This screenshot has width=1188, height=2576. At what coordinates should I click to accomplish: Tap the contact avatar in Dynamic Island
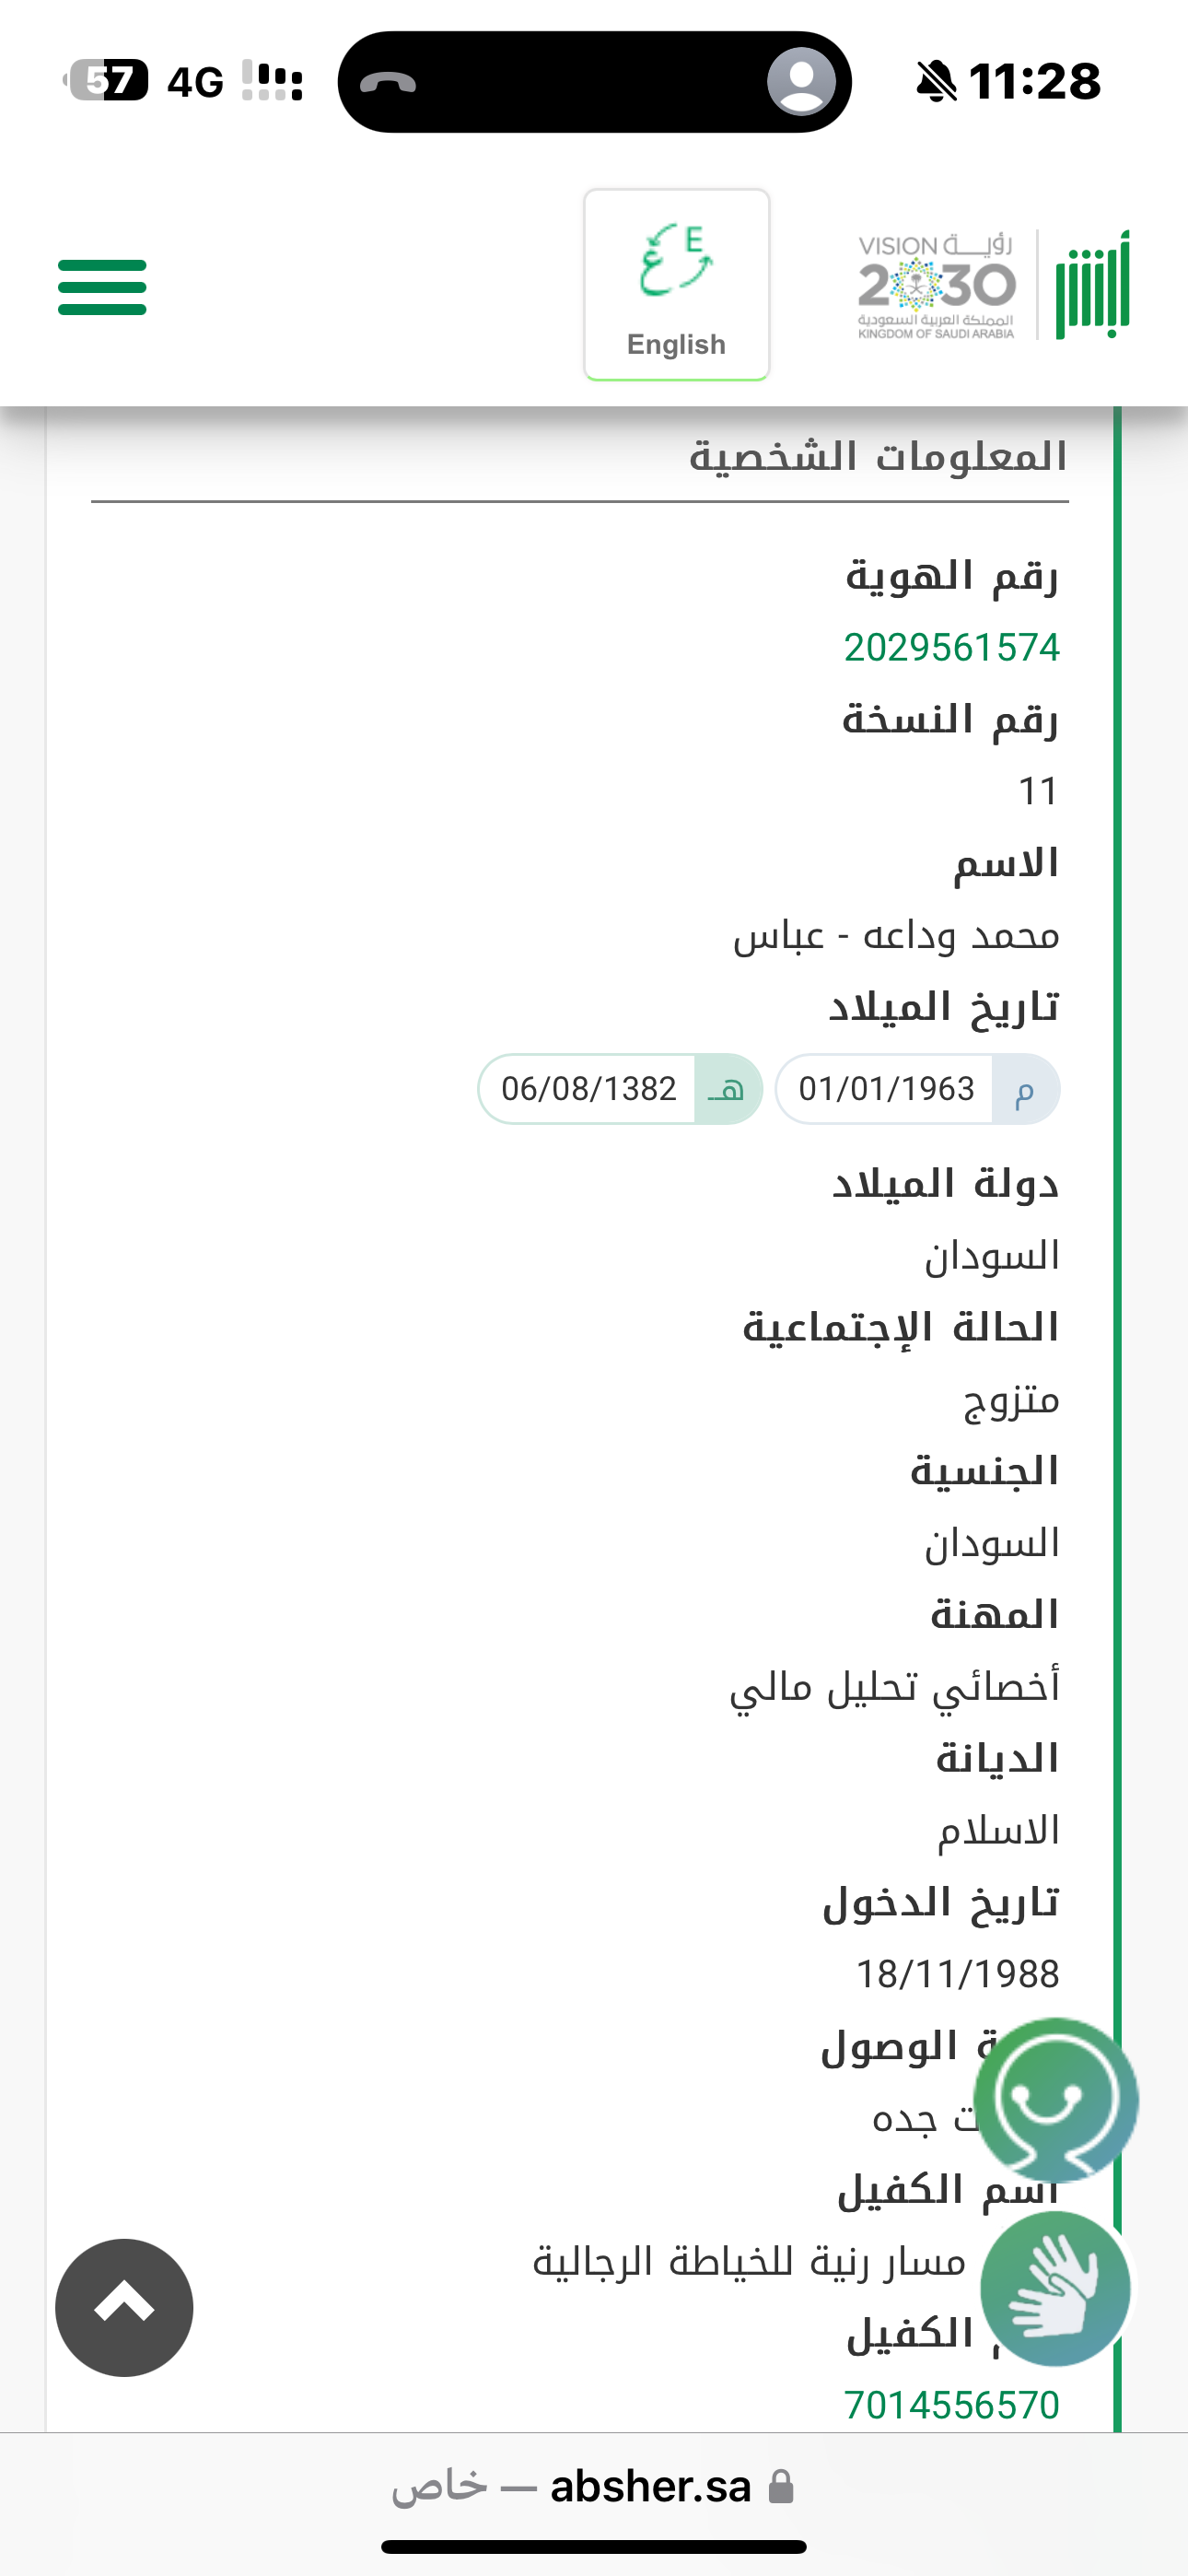click(801, 82)
